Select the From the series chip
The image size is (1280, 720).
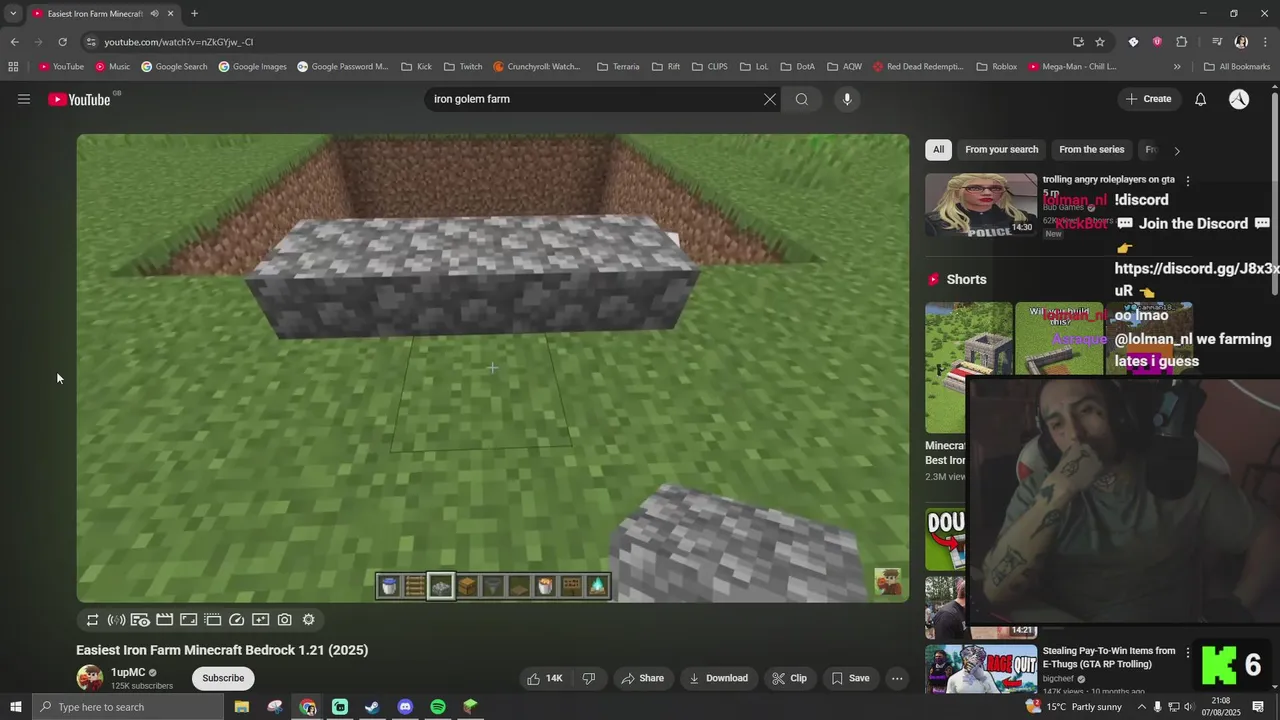coord(1091,150)
